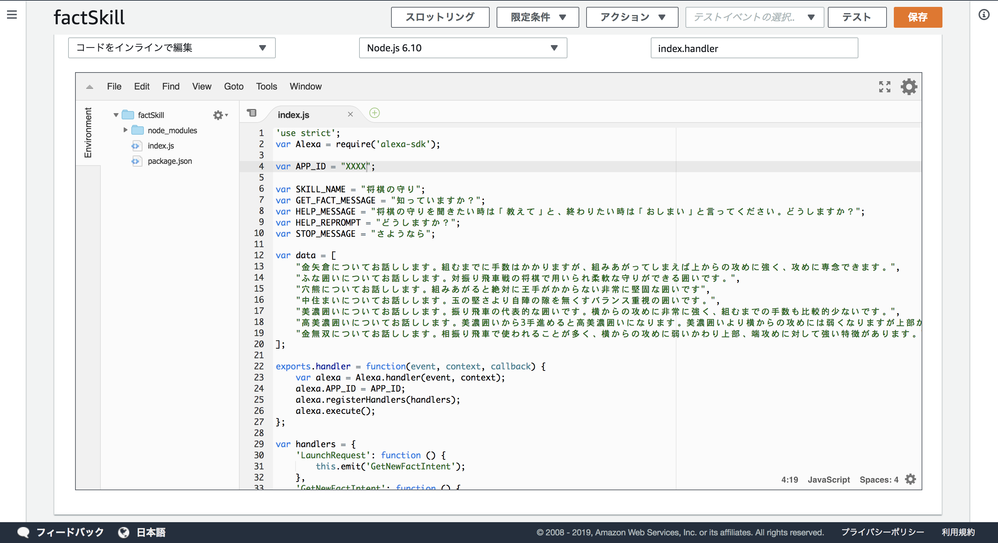Click フィードバック link in footer

tap(69, 532)
